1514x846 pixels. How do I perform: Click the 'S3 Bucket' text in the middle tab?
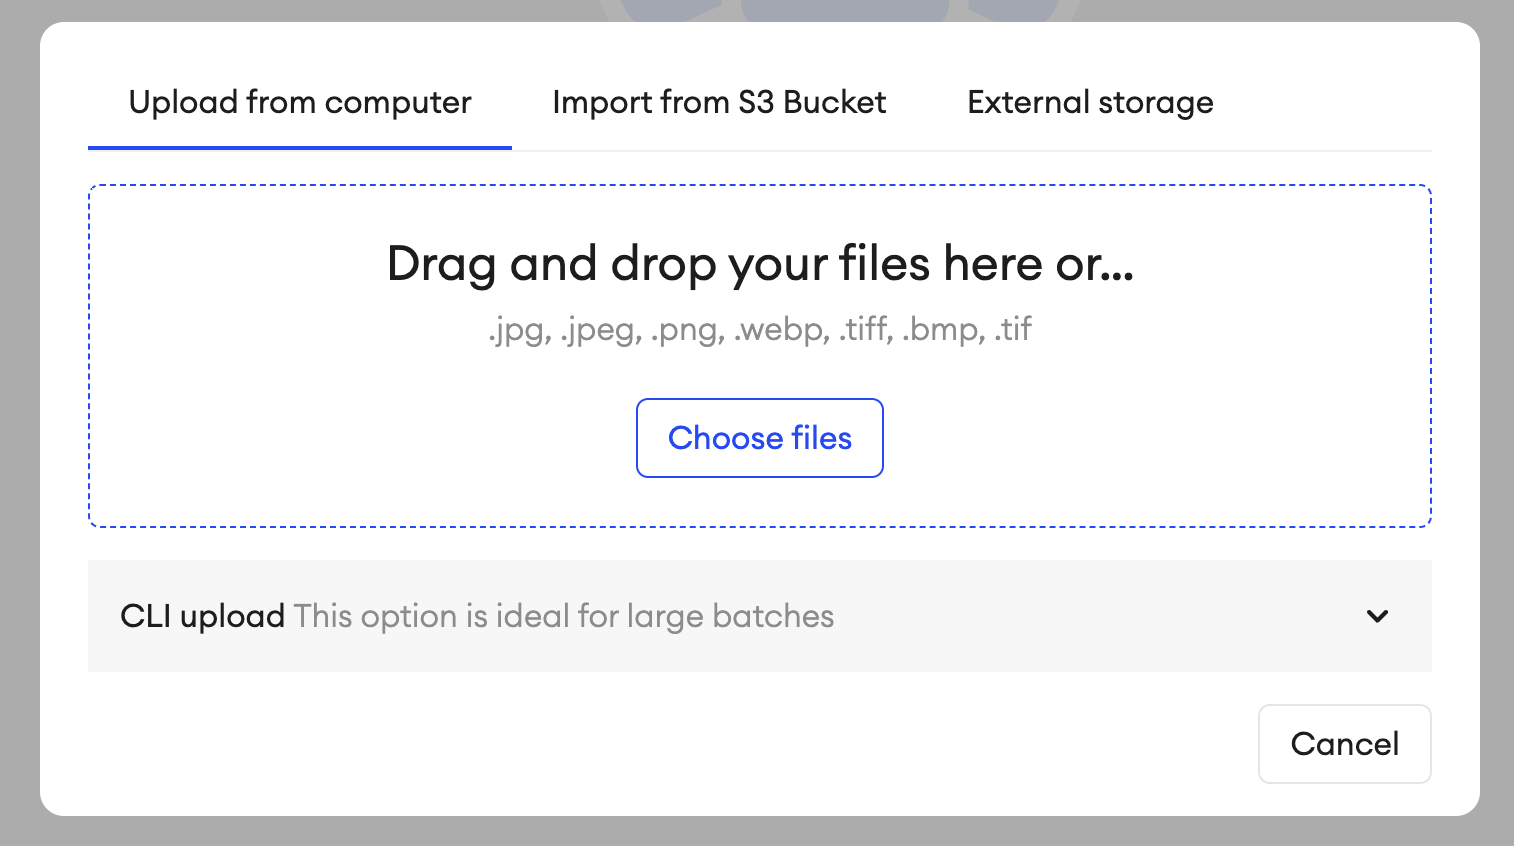(812, 102)
